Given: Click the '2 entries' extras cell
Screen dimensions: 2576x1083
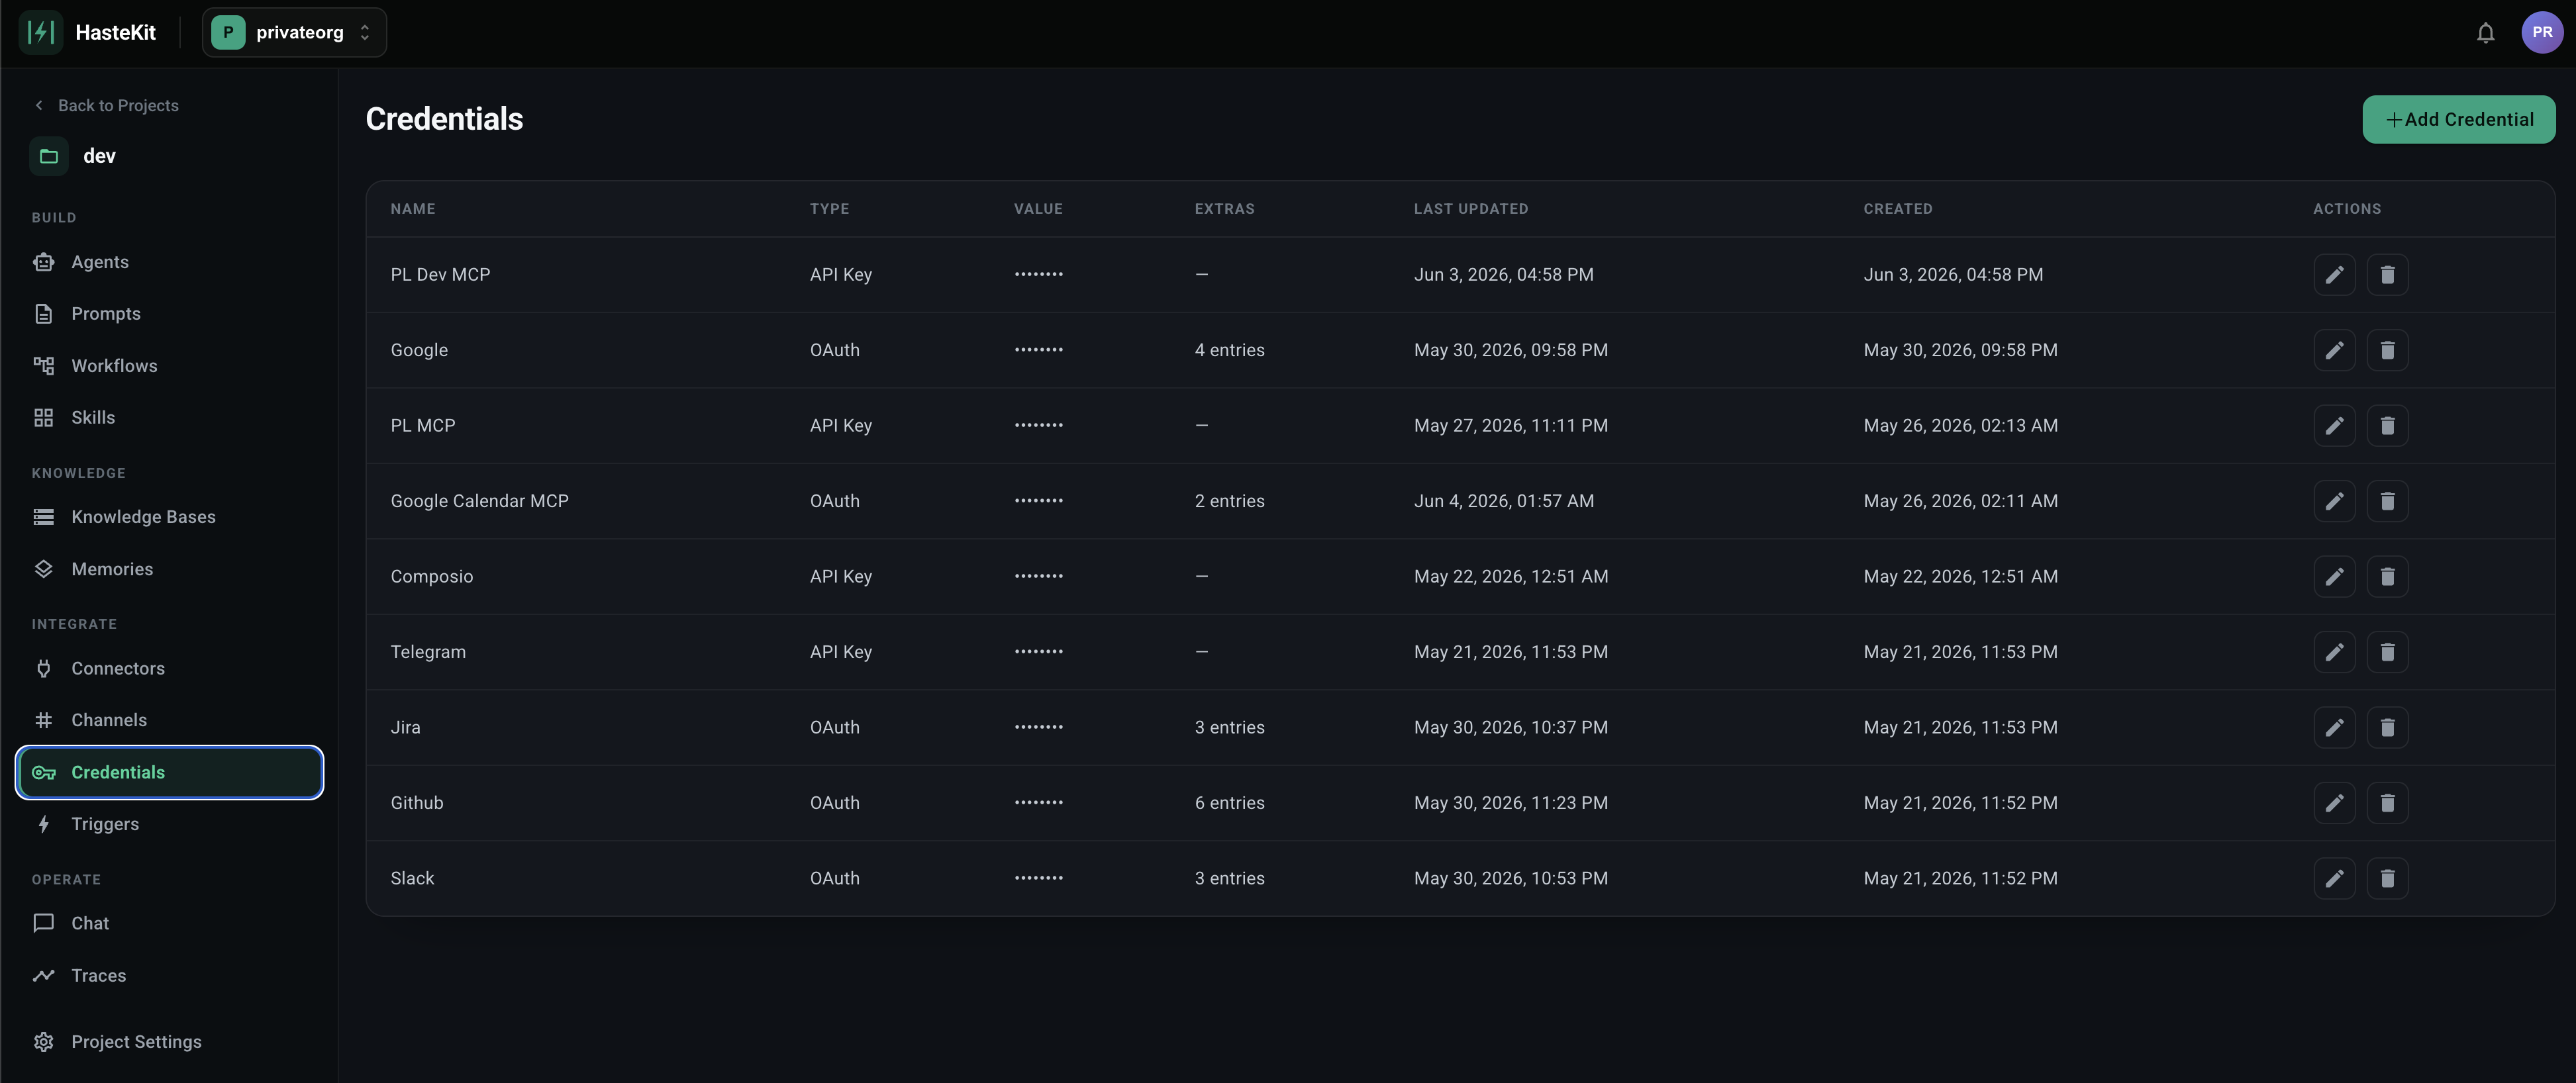Looking at the screenshot, I should click(1229, 501).
